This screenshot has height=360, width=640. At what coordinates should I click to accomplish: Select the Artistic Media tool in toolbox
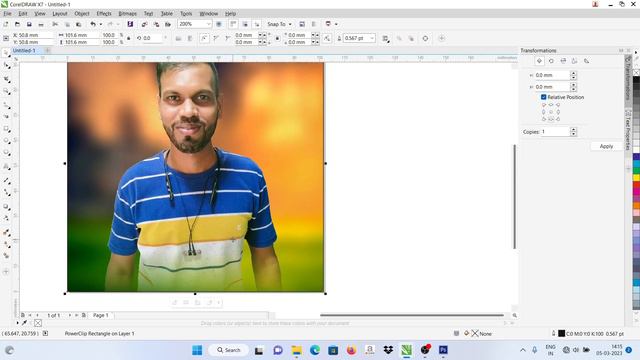pos(6,116)
